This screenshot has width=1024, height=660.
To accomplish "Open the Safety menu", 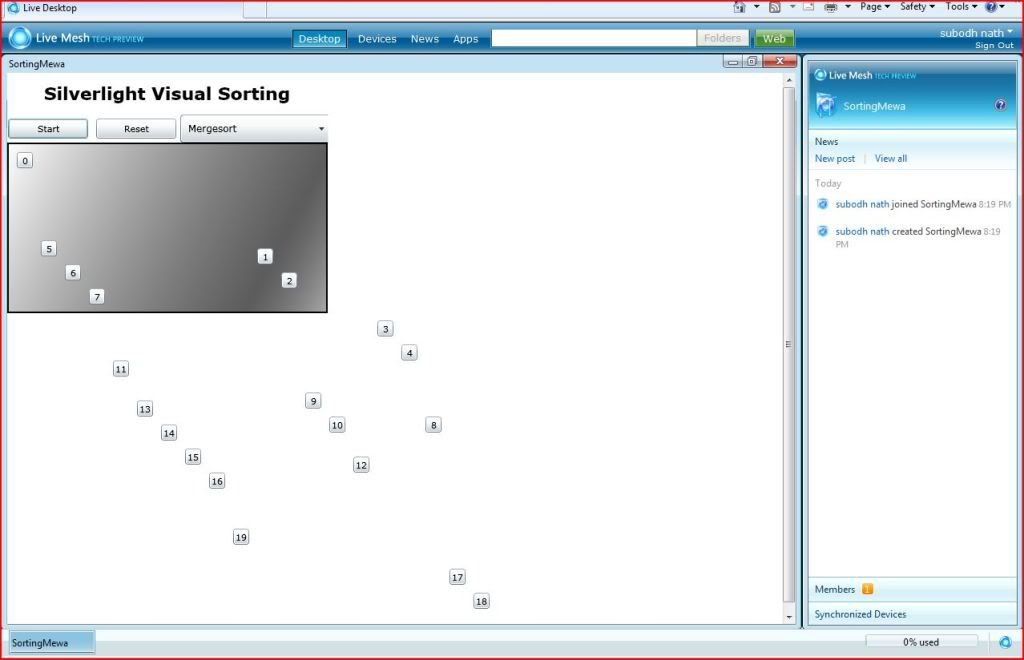I will (x=917, y=7).
